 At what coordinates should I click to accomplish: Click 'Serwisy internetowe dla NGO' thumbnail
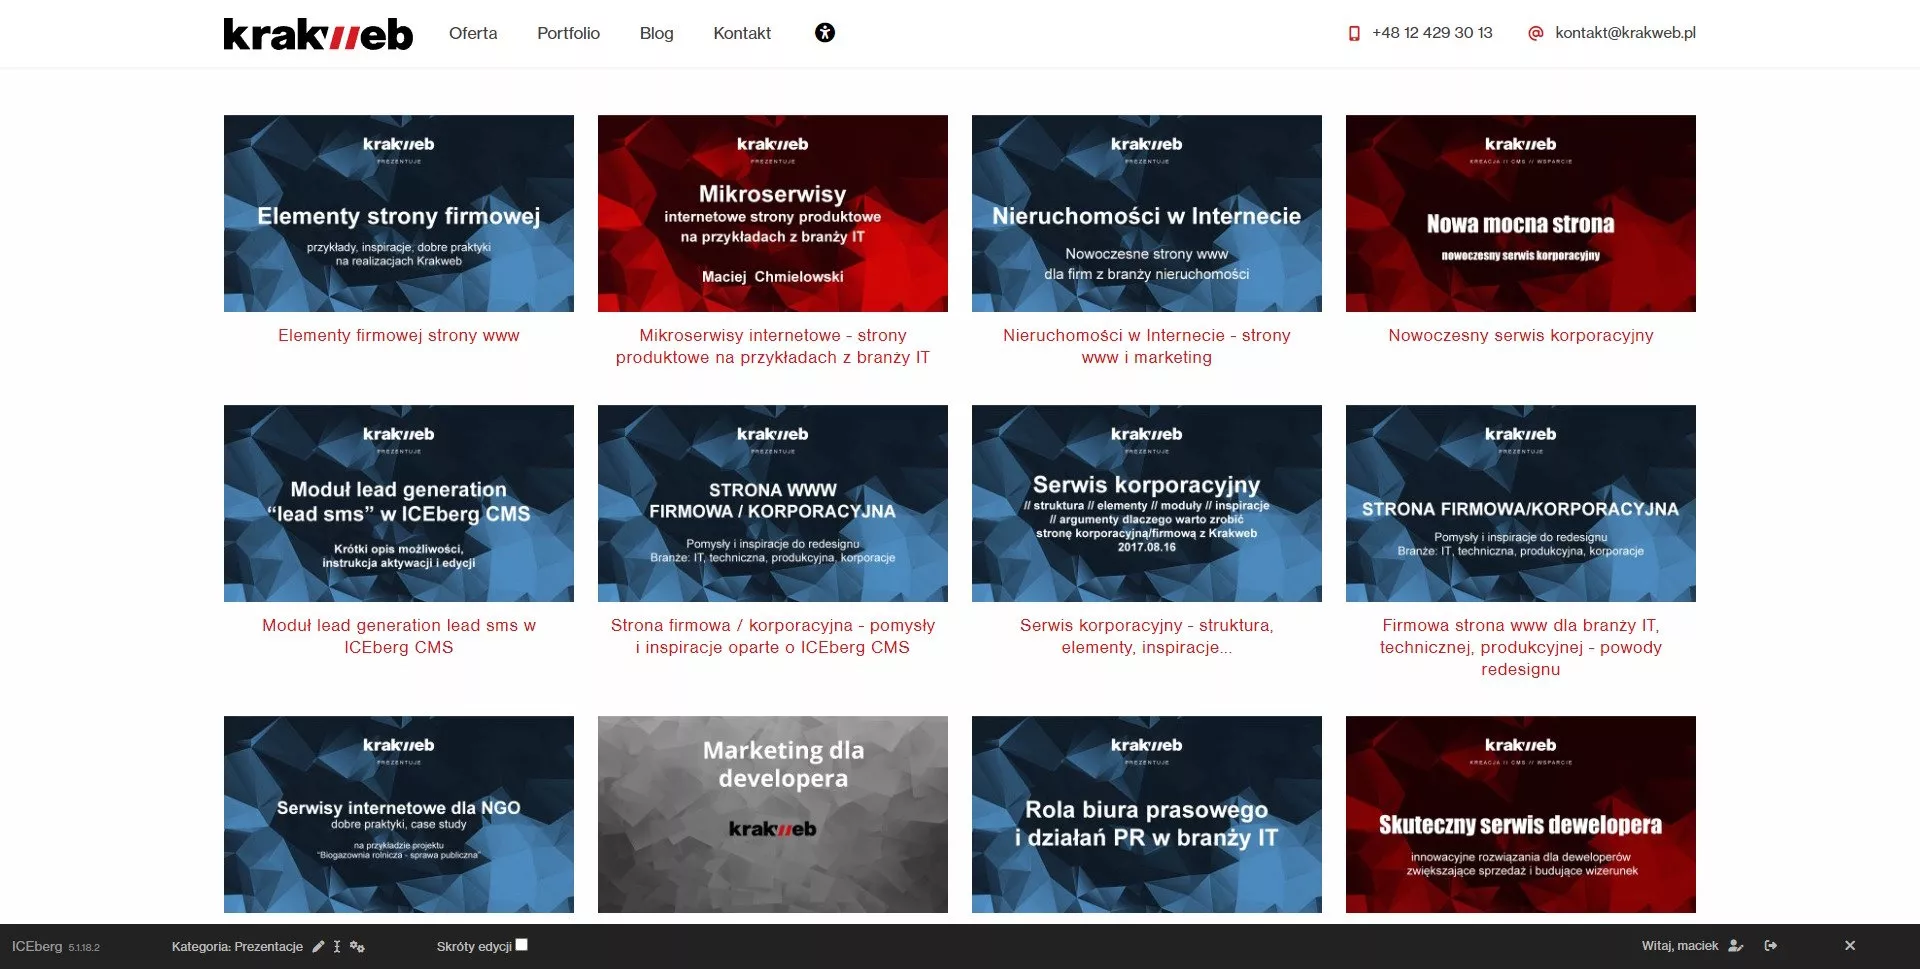point(399,814)
